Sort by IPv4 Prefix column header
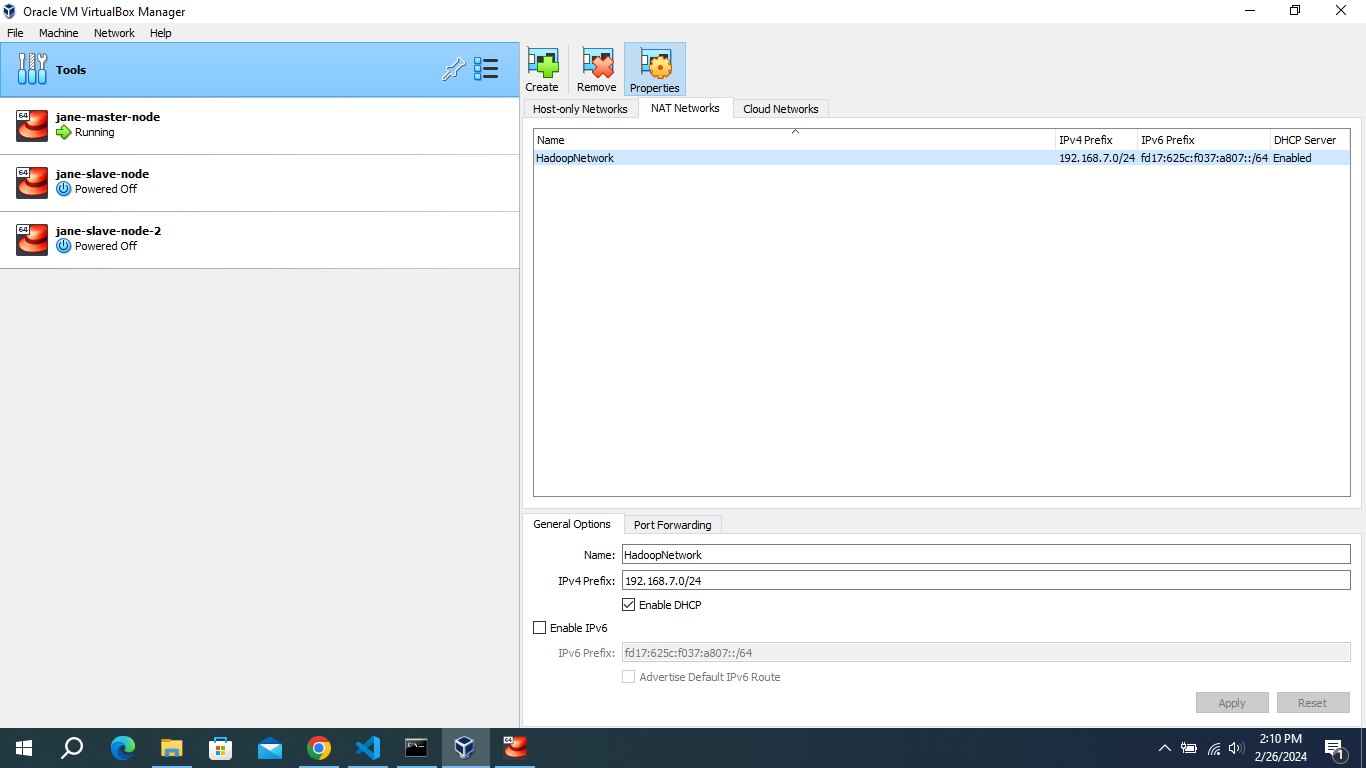This screenshot has width=1366, height=768. point(1097,140)
